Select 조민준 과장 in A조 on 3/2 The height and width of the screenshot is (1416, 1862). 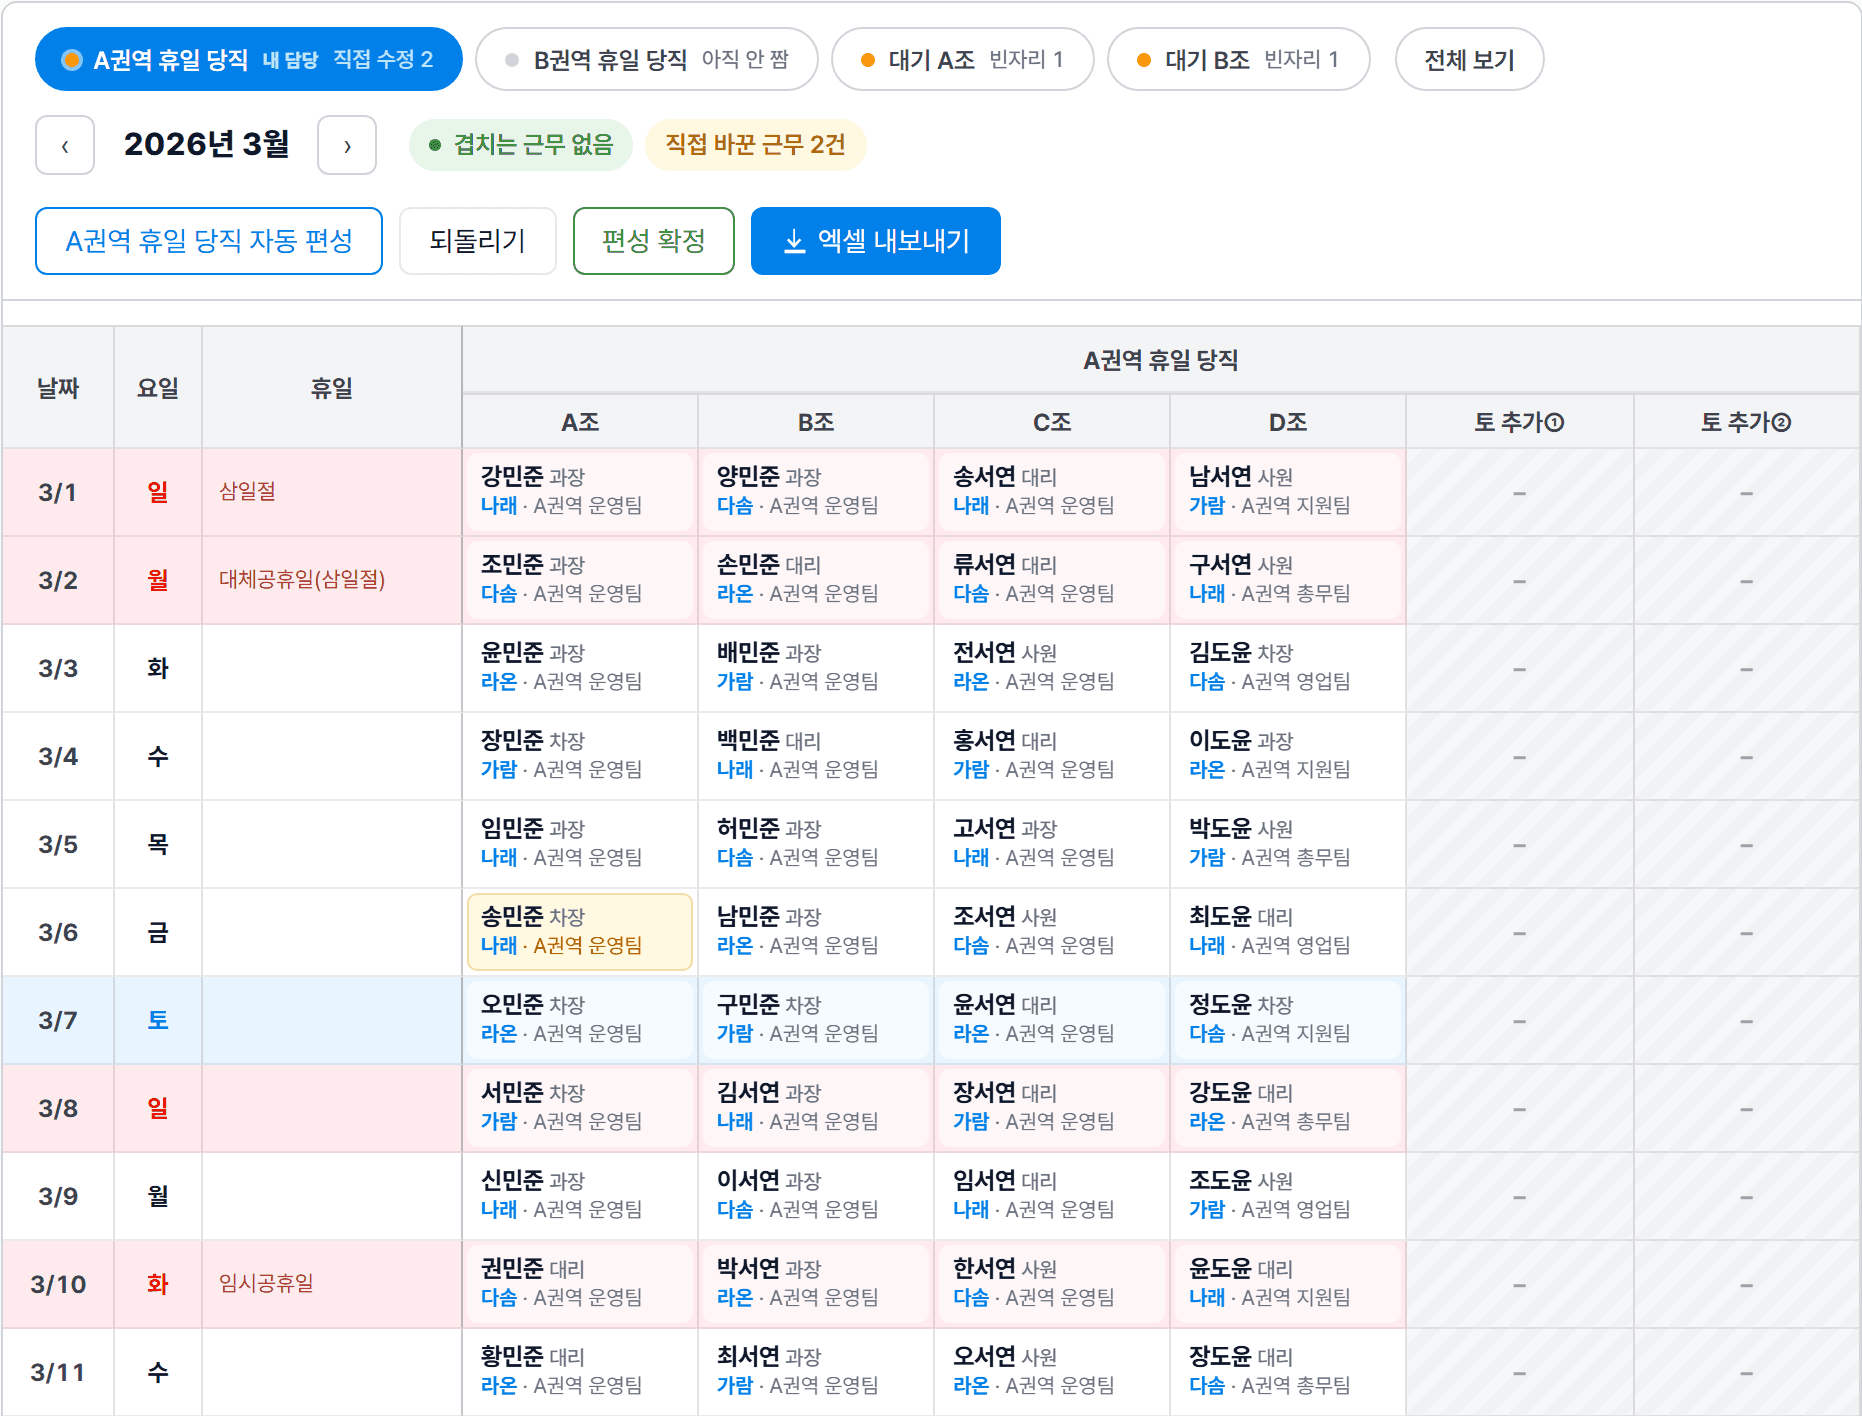580,580
